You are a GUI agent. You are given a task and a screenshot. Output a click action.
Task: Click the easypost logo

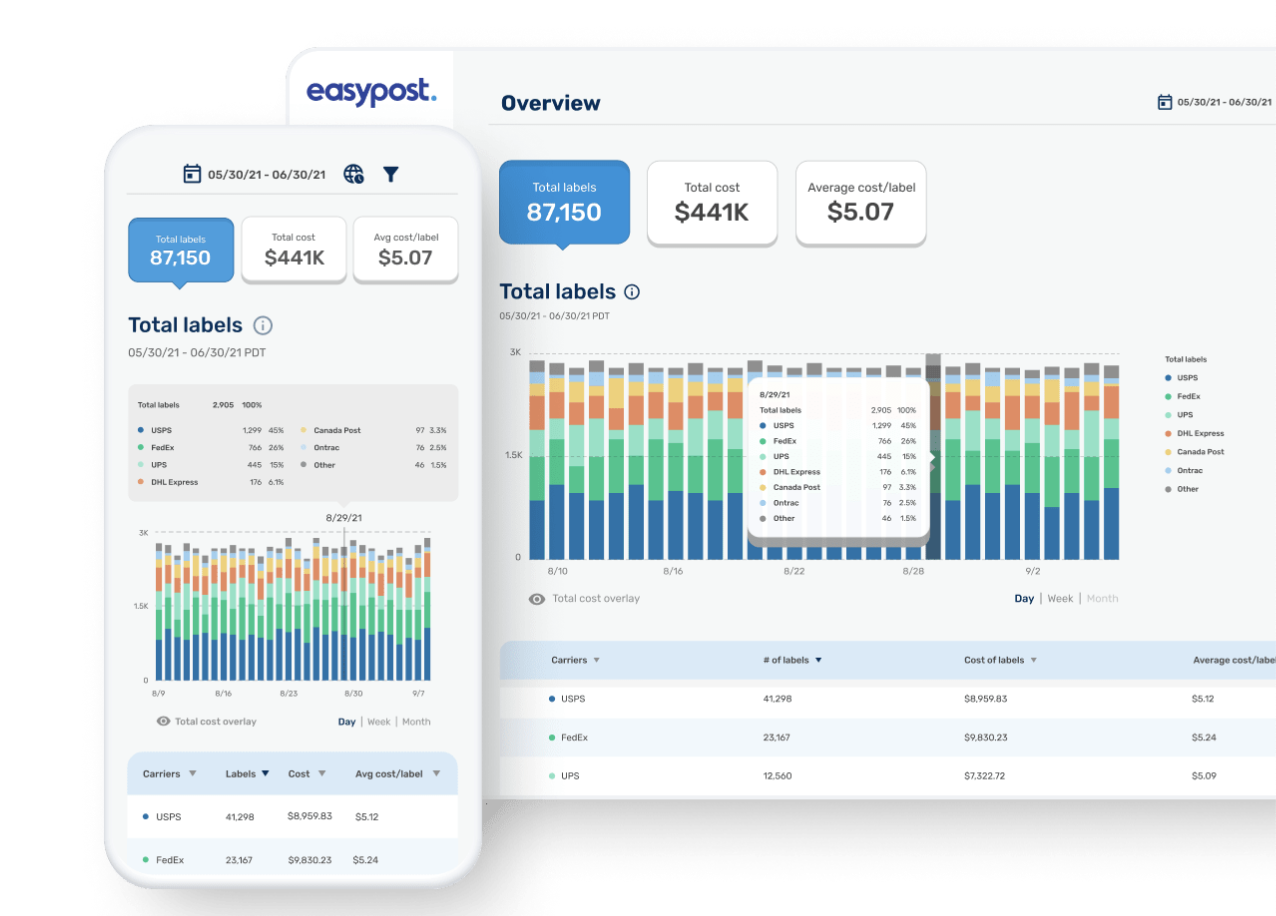click(x=371, y=91)
